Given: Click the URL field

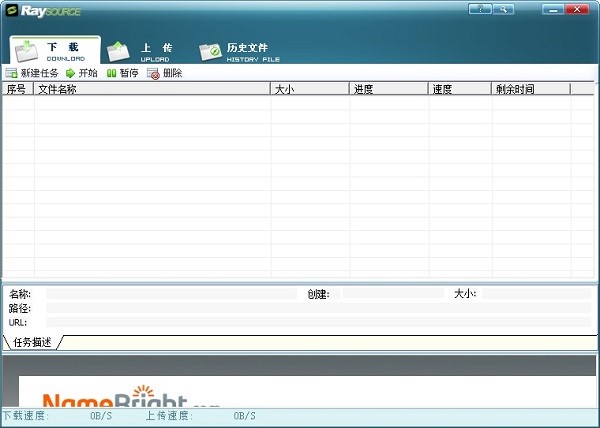Looking at the screenshot, I should coord(319,322).
